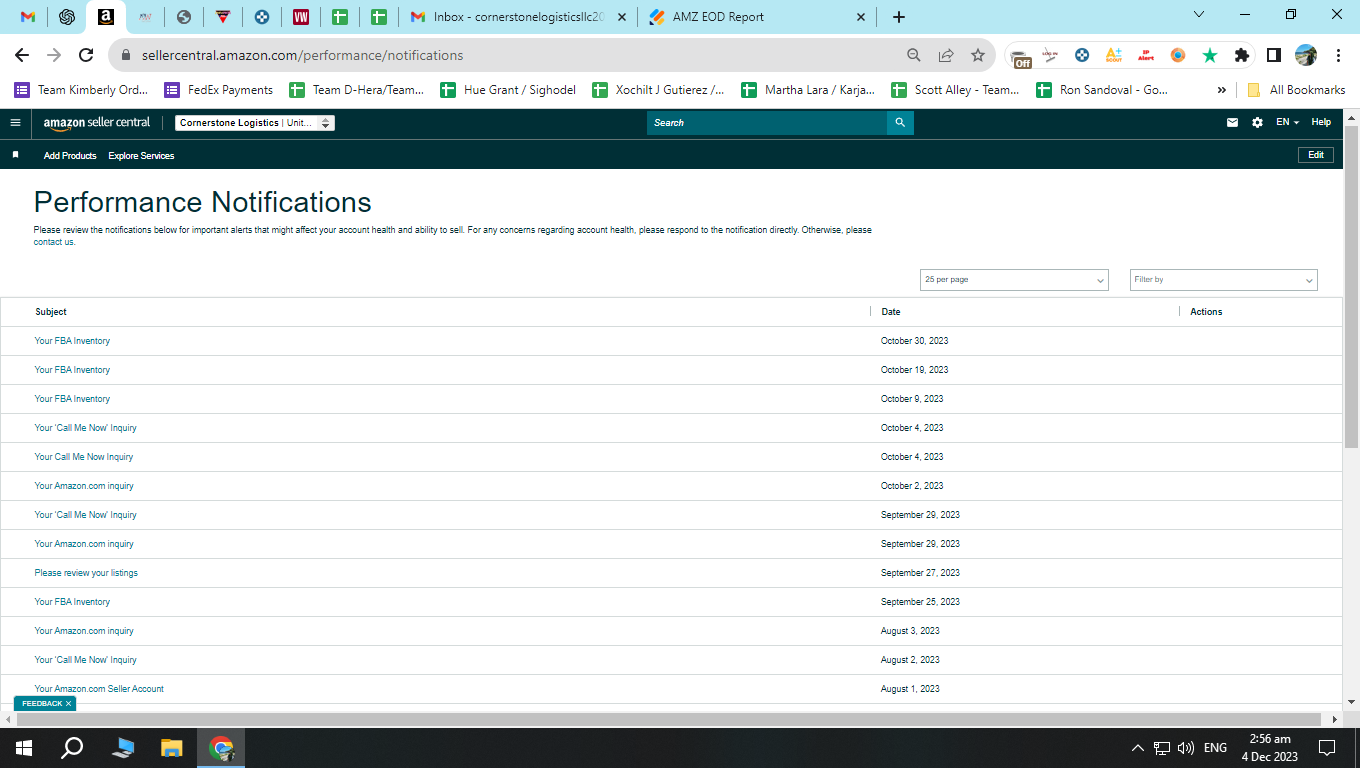Viewport: 1360px width, 768px height.
Task: Click inside the Seller Central Search field
Action: [x=767, y=123]
